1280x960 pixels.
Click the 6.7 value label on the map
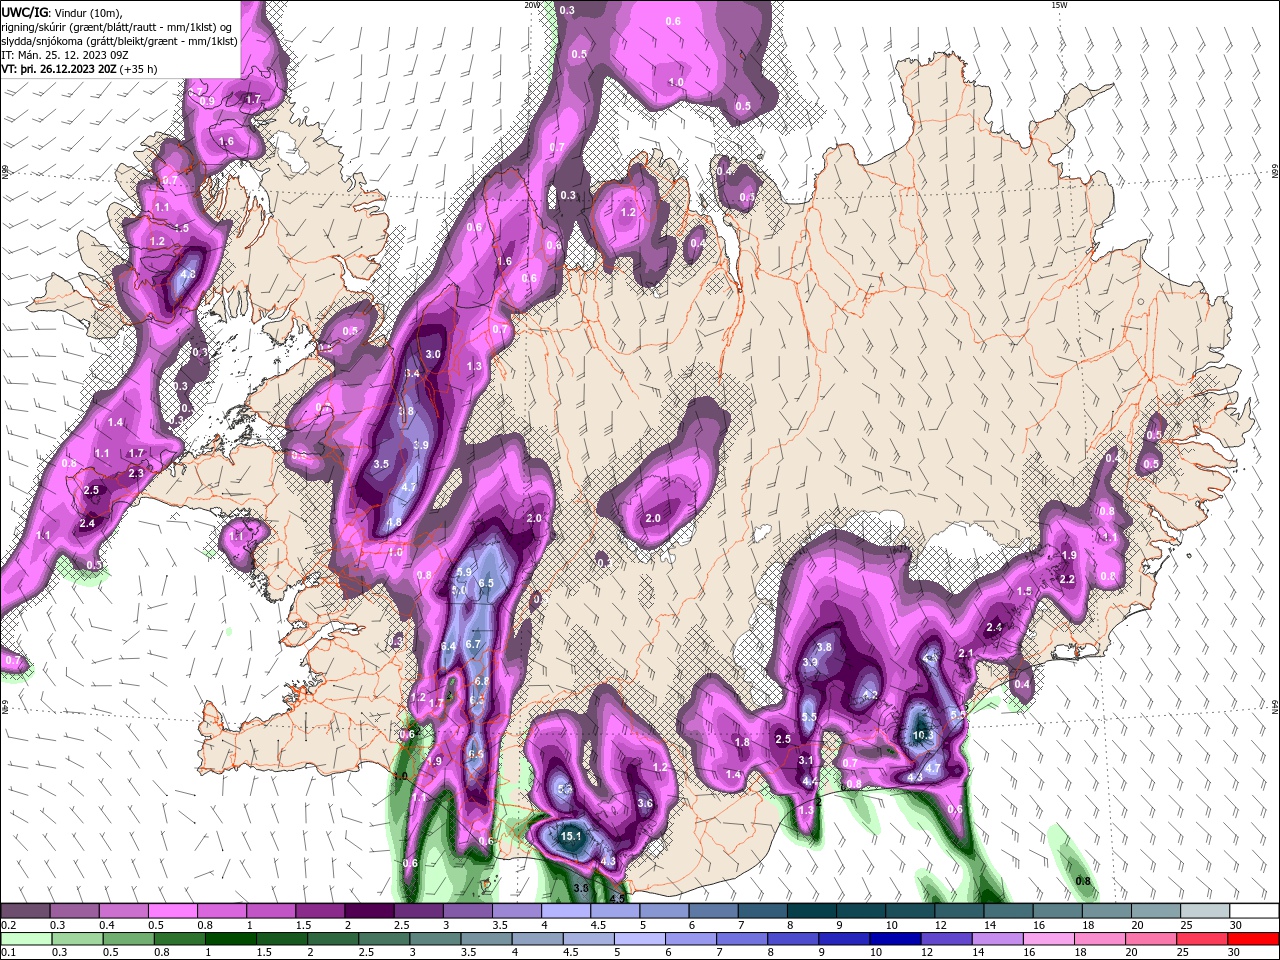pos(474,644)
